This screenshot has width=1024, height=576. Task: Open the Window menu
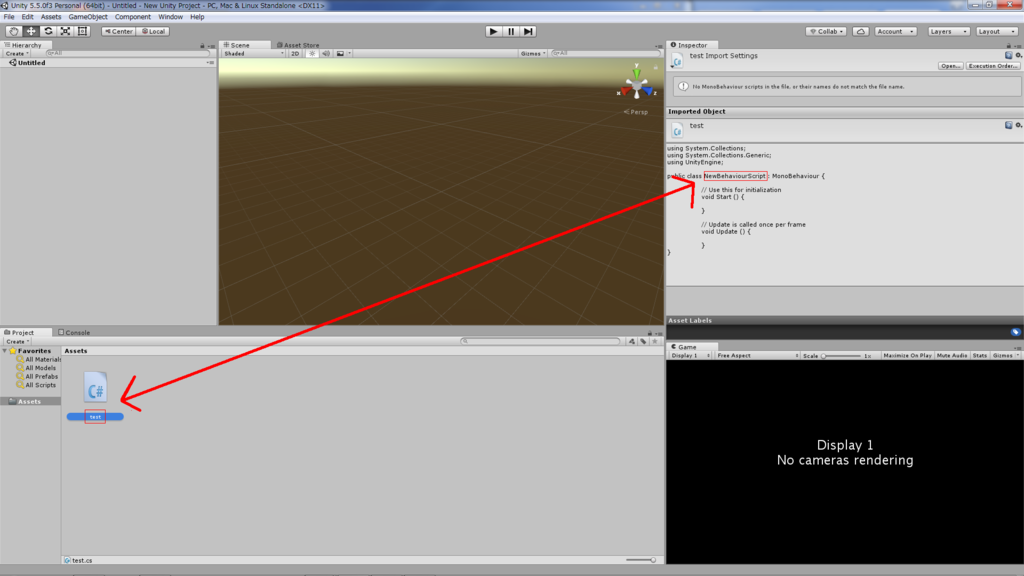point(170,17)
